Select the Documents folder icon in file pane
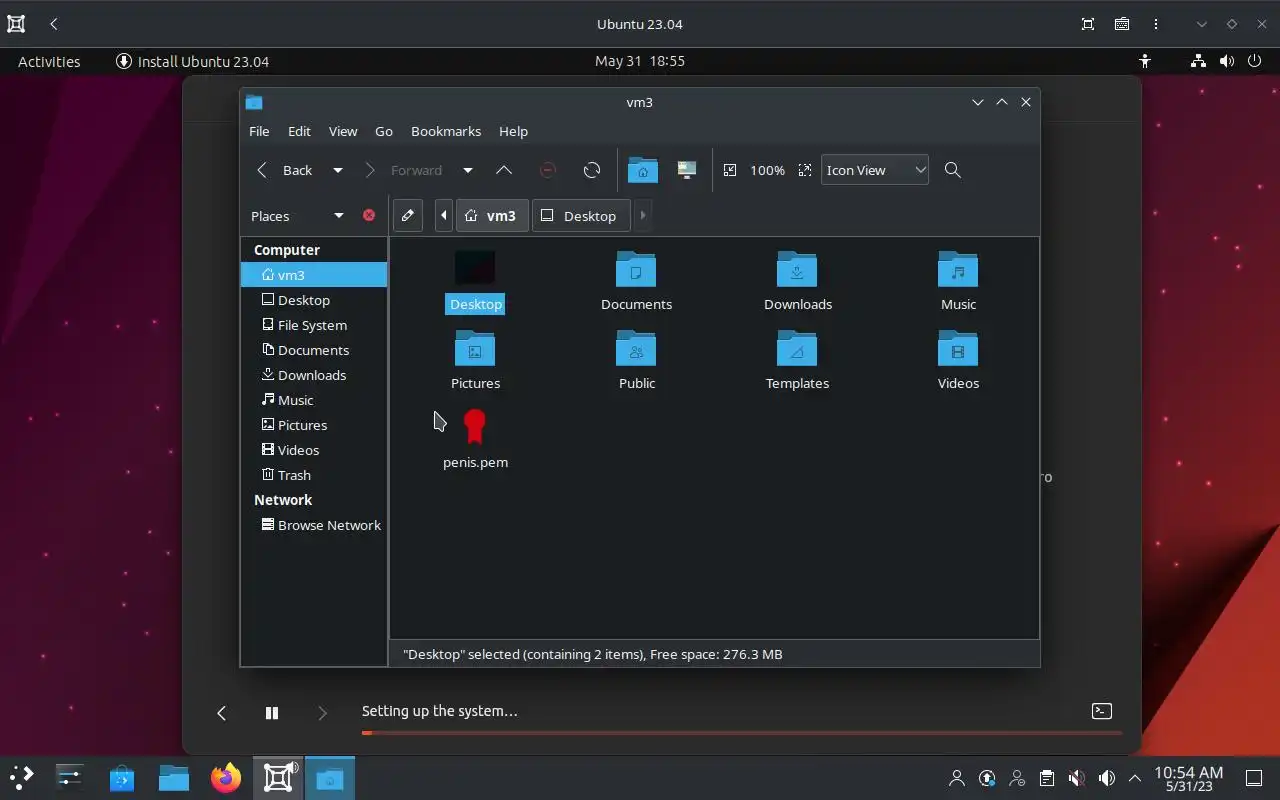 [636, 268]
